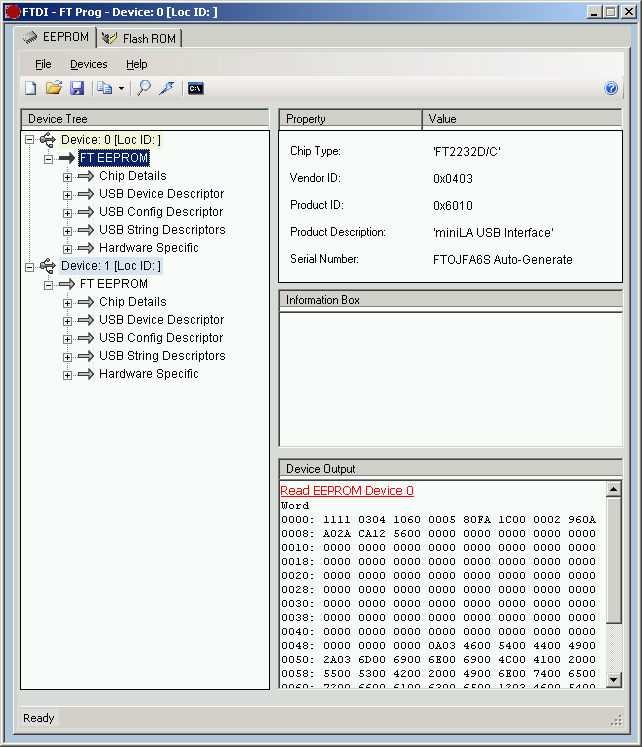The width and height of the screenshot is (642, 747).
Task: Minimize the FT Prog window
Action: point(593,12)
